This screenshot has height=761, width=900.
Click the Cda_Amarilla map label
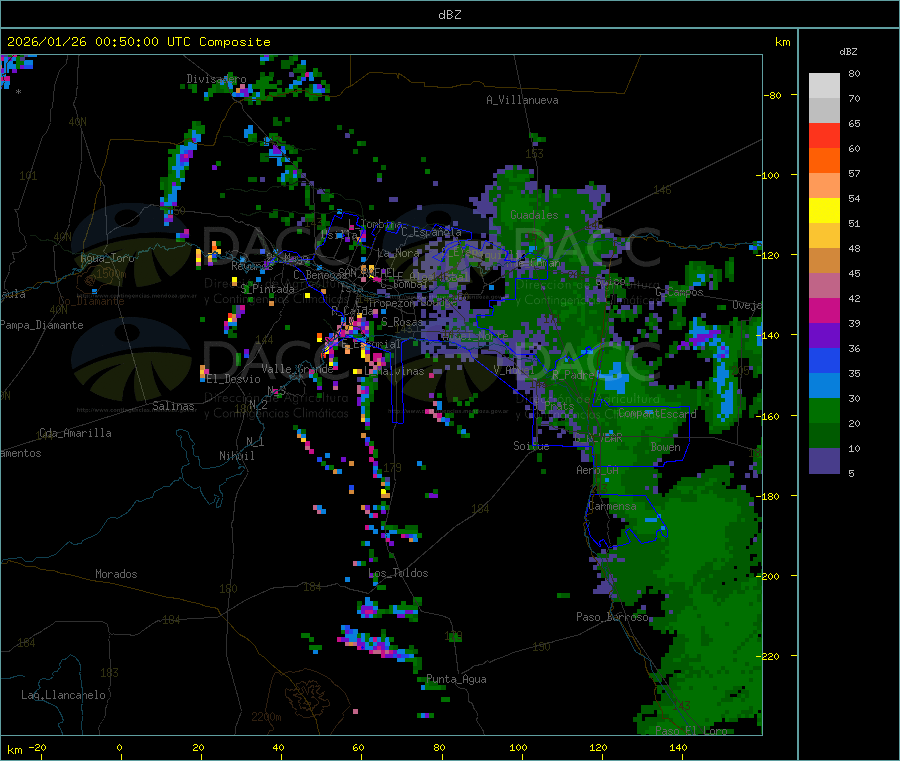(x=75, y=433)
